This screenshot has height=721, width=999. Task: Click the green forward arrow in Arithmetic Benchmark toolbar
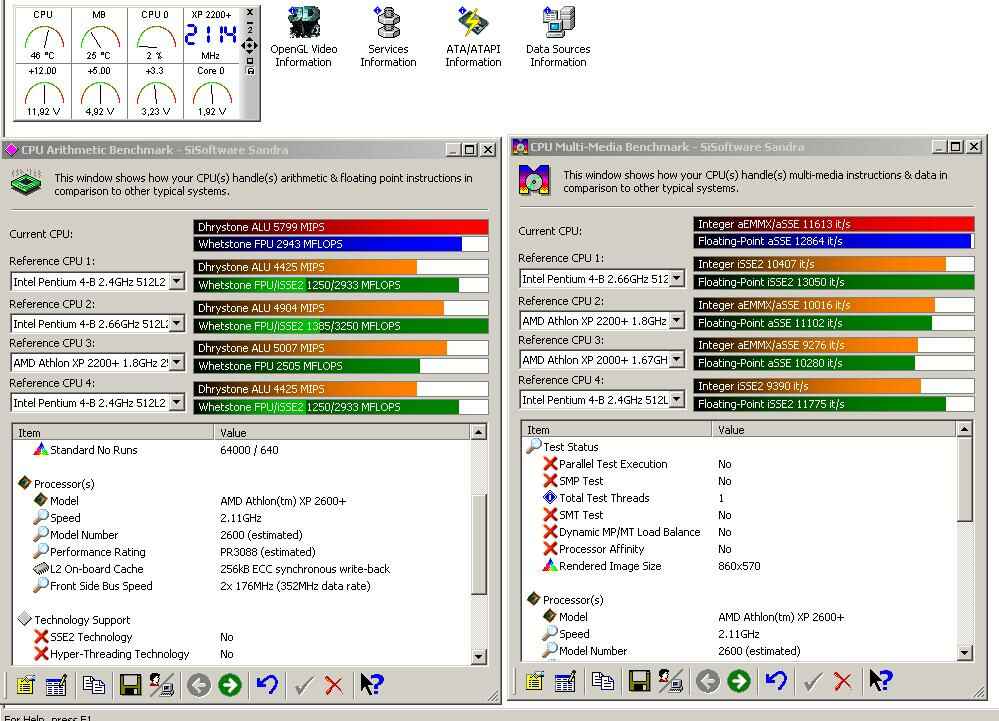click(230, 685)
